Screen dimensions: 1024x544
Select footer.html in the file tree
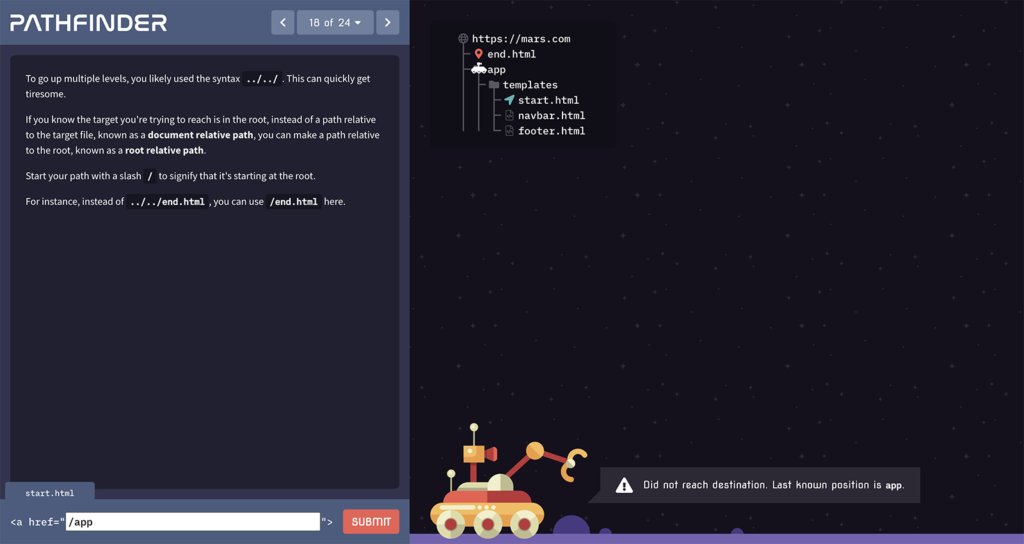(551, 131)
